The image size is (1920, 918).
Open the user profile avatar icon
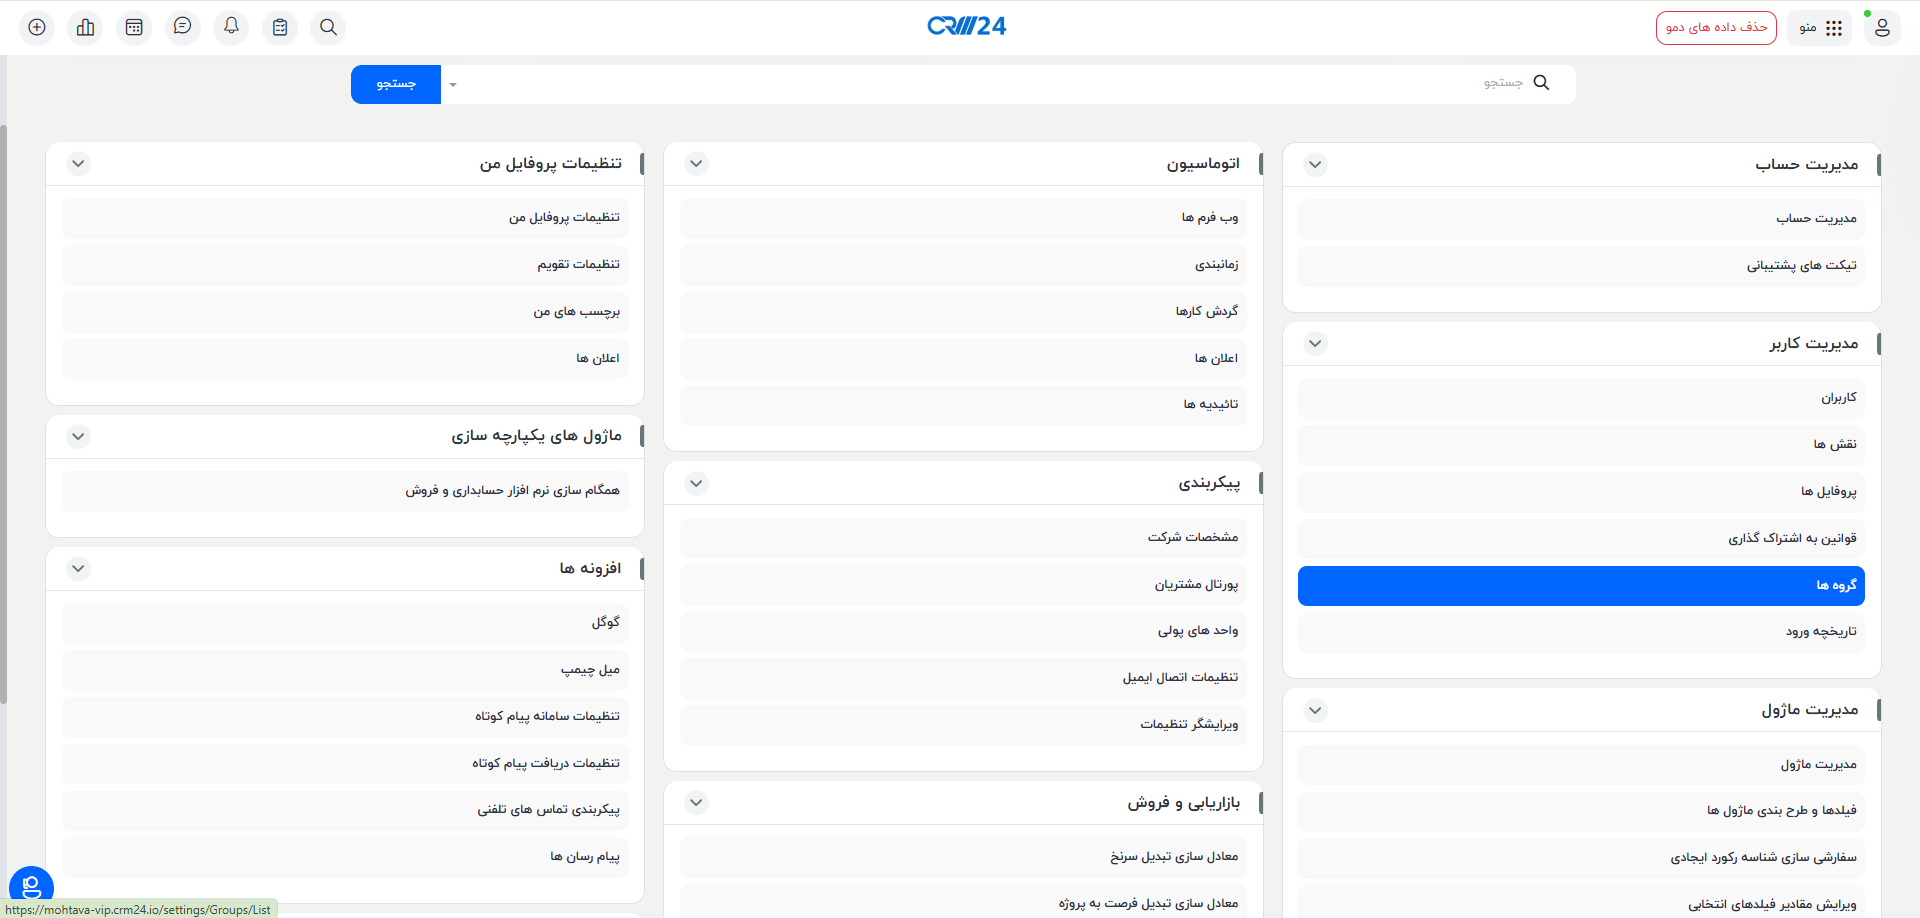(1883, 27)
